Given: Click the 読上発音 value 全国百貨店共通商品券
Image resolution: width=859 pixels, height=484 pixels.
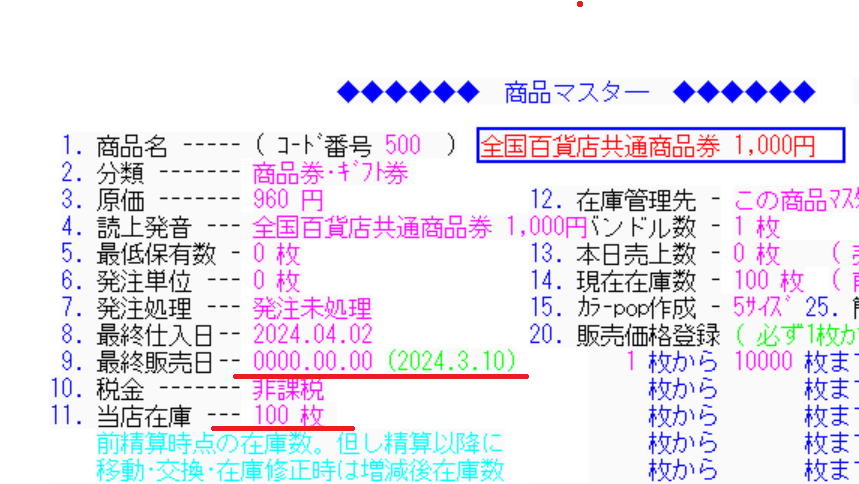Looking at the screenshot, I should pos(373,227).
